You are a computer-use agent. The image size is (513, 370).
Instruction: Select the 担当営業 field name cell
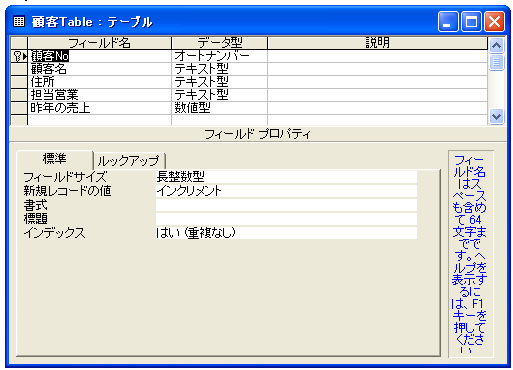coord(99,95)
